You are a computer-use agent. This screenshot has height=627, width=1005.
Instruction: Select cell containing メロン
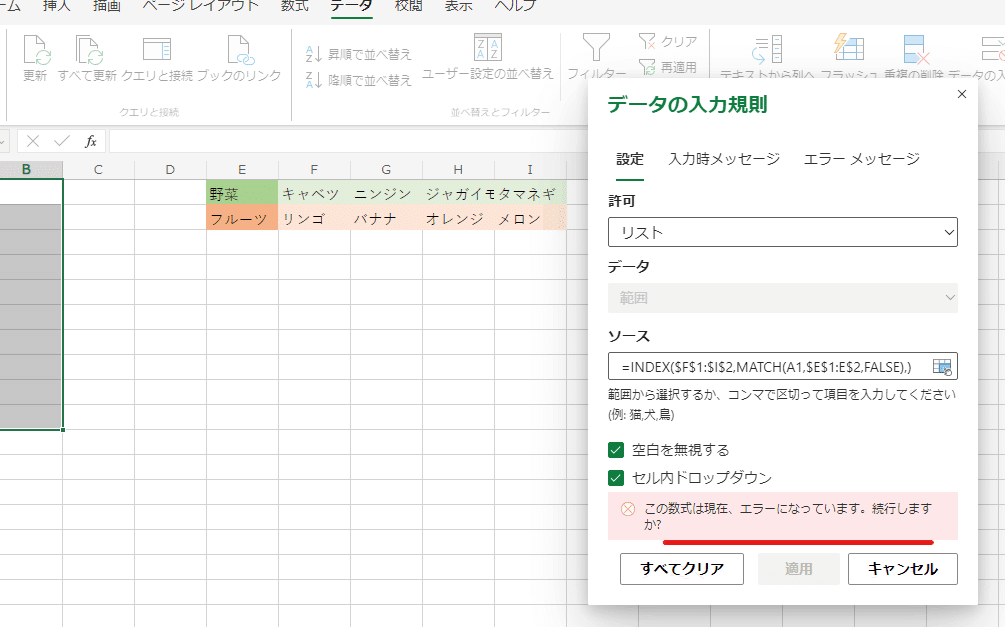tap(530, 218)
